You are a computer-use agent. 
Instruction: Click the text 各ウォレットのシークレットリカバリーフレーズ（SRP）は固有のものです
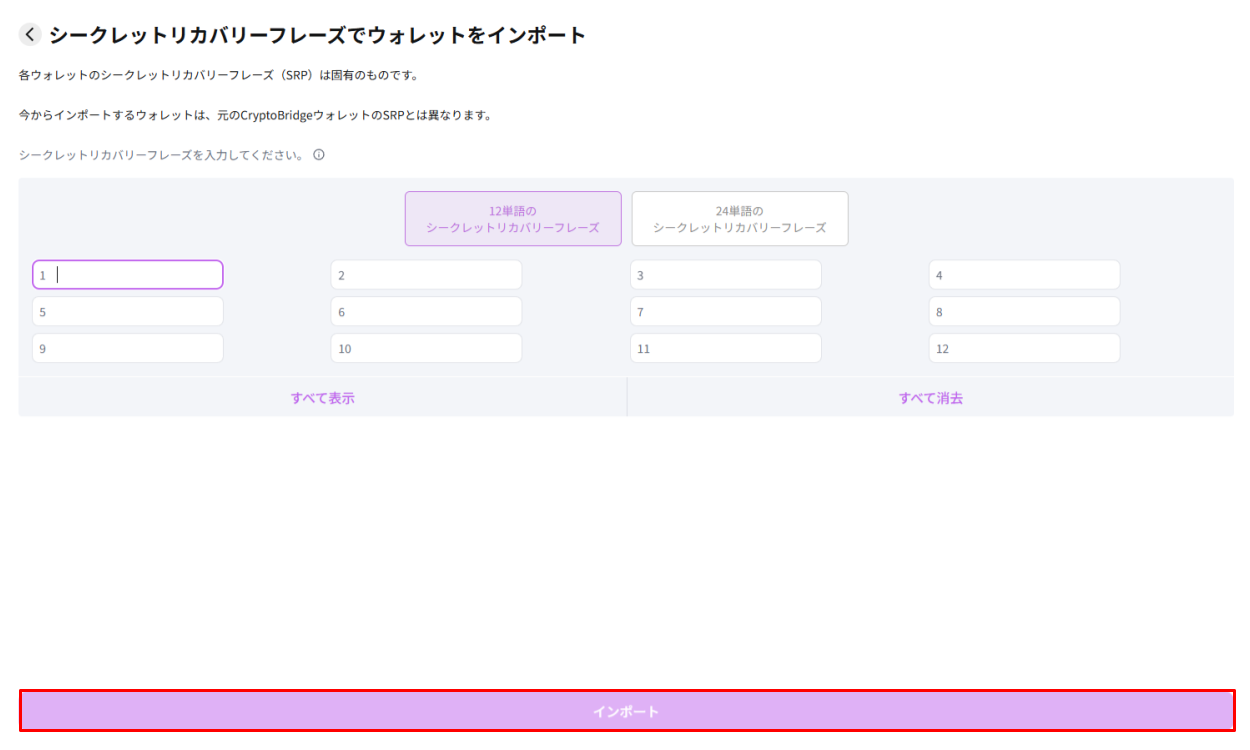218,76
